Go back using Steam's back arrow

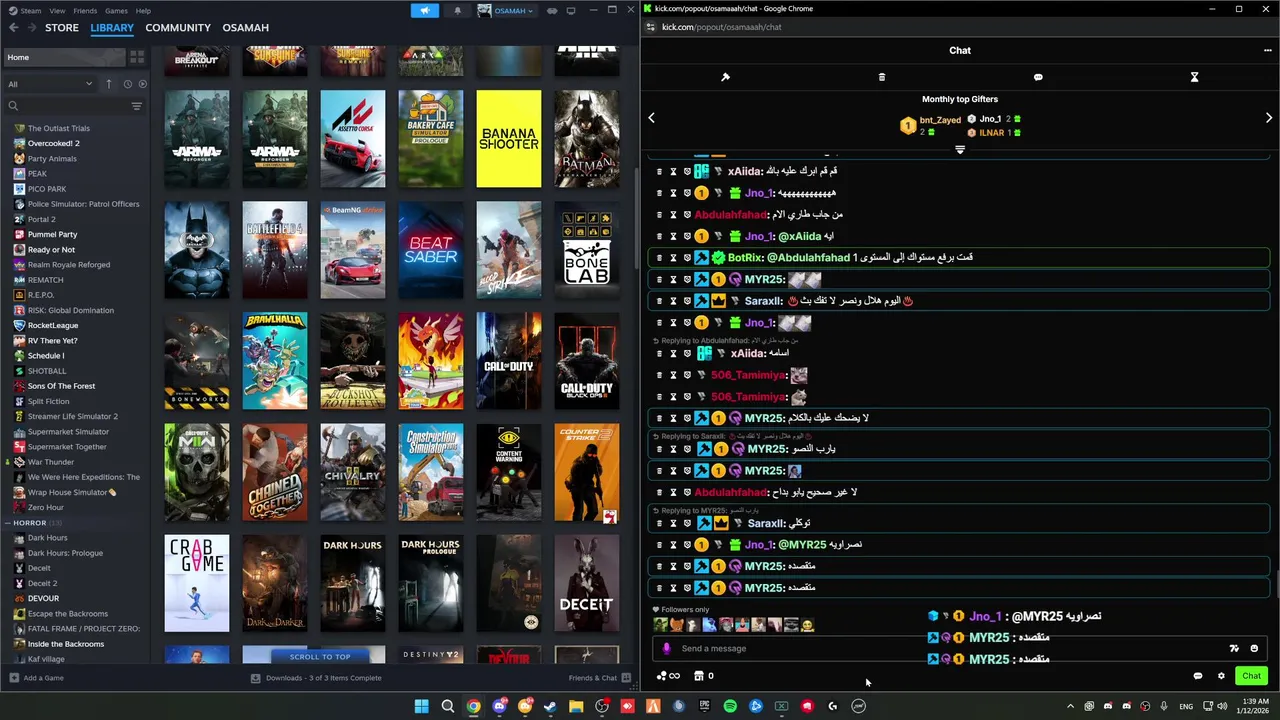[13, 27]
